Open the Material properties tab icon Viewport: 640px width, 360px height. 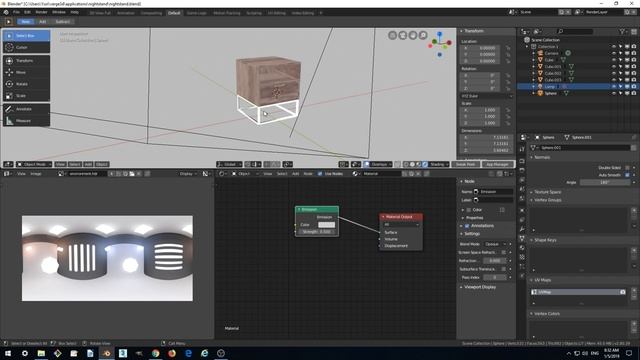(522, 248)
